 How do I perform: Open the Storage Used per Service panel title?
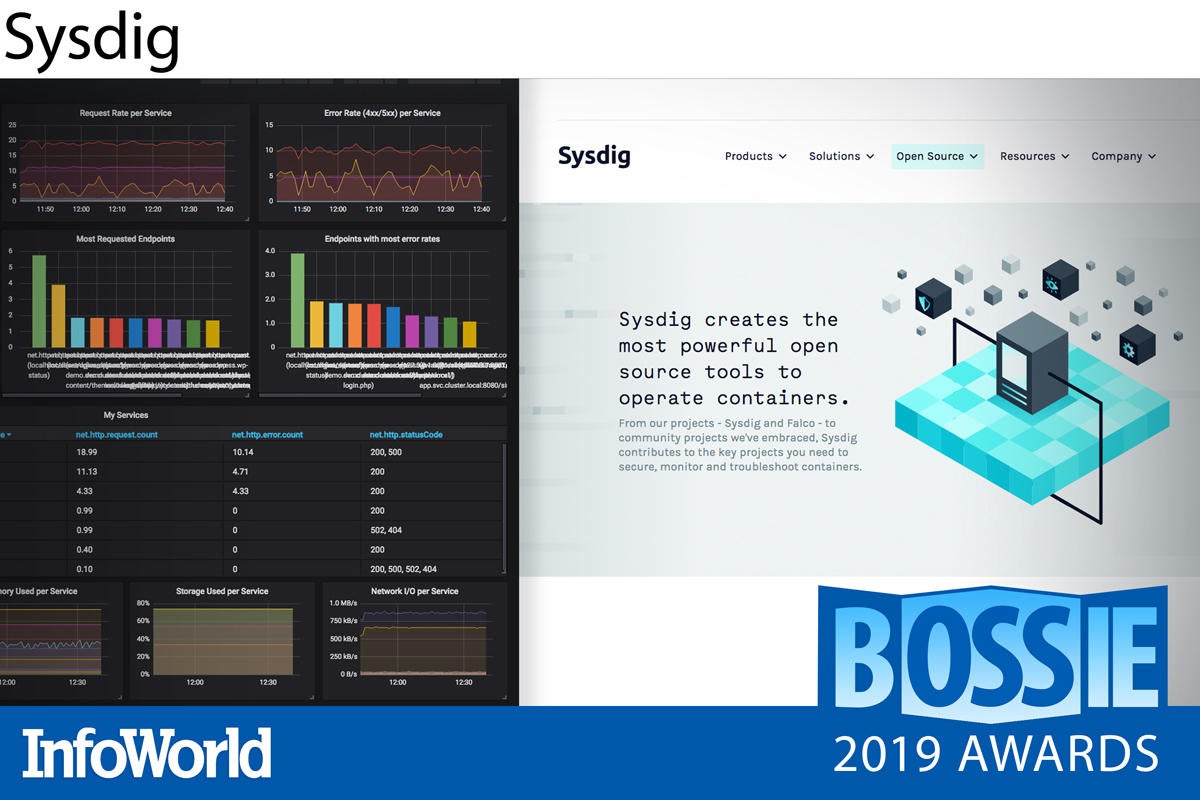pos(222,591)
